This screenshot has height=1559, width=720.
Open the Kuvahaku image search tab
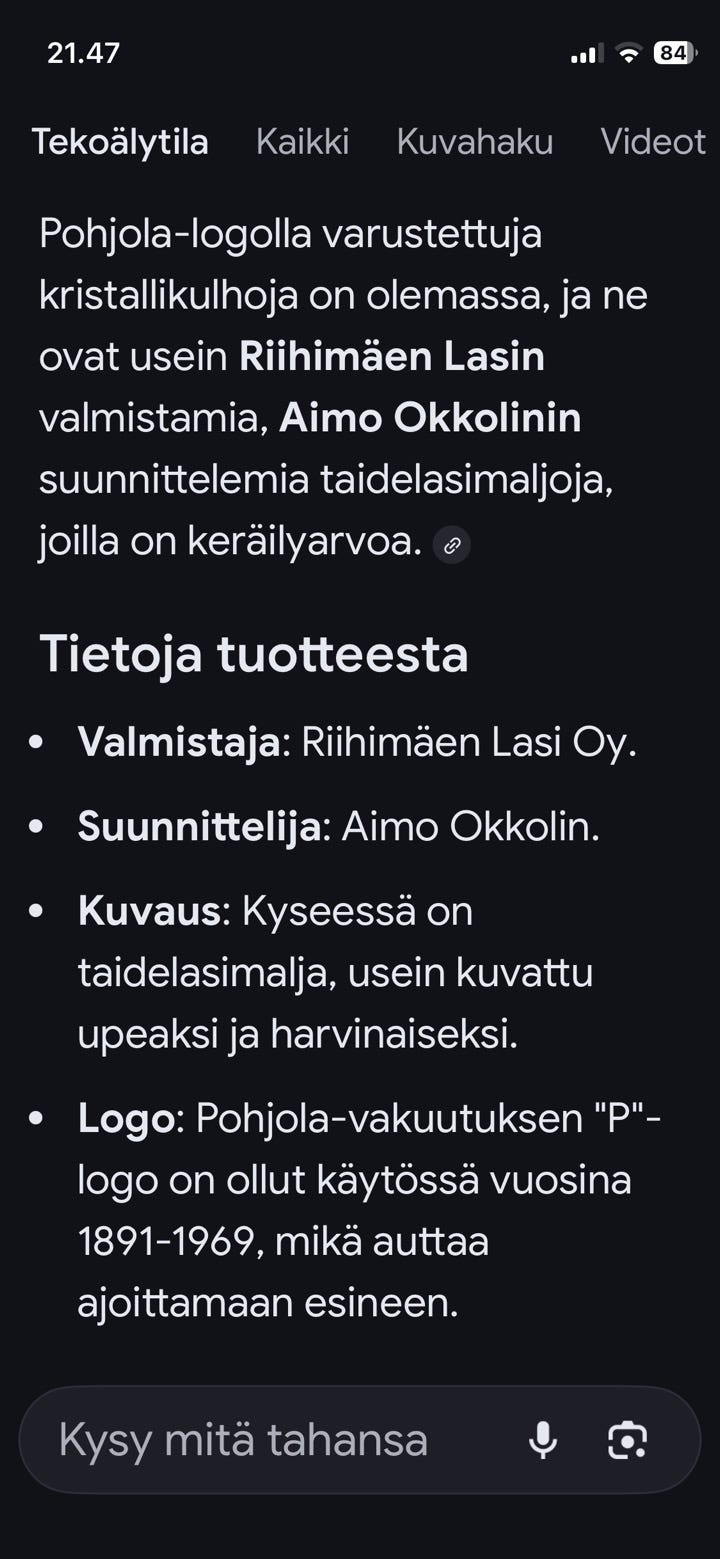[475, 142]
